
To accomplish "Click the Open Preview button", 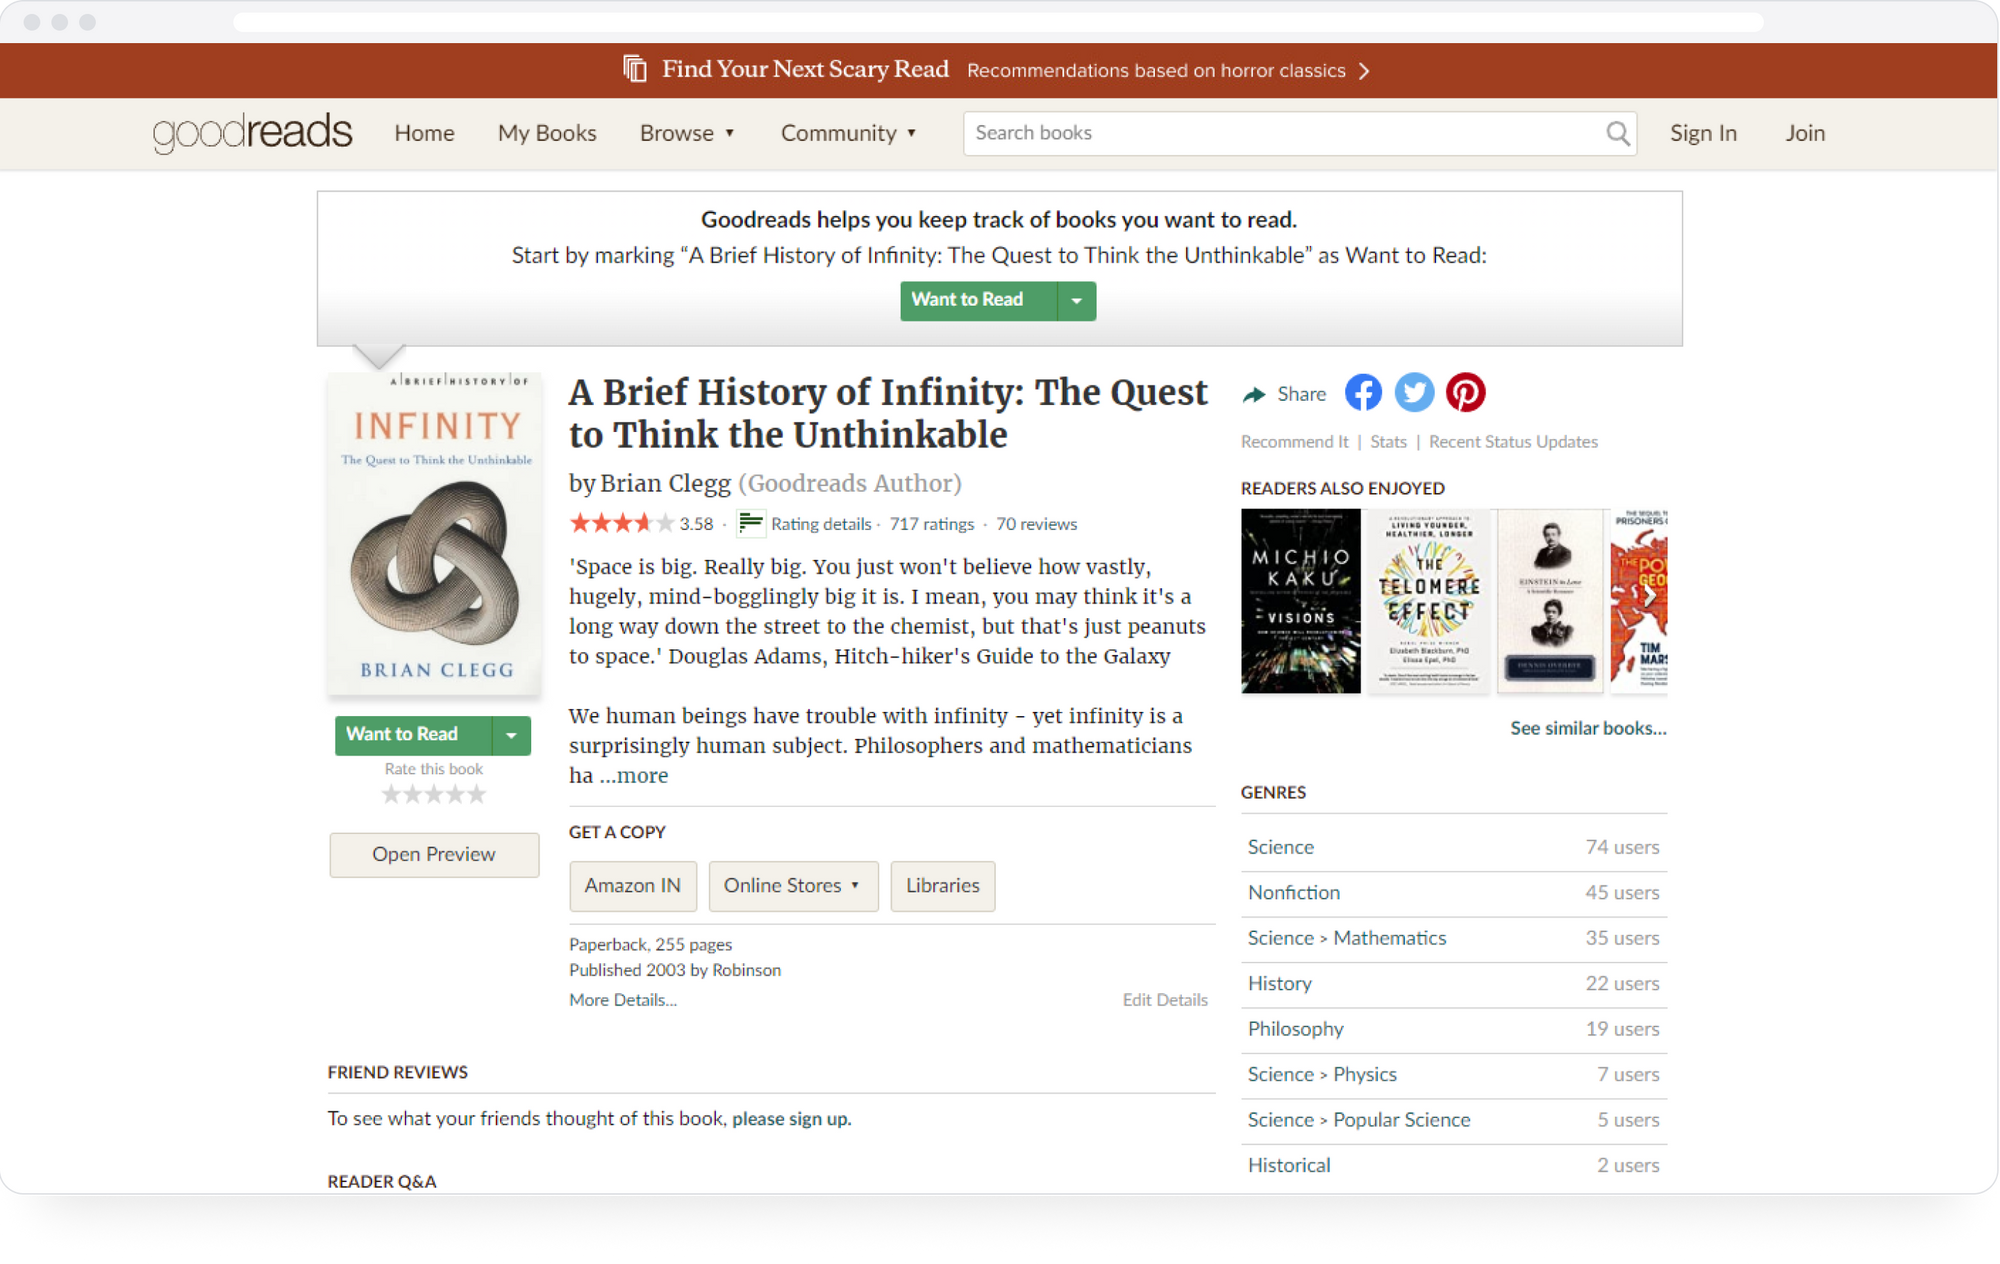I will [x=434, y=855].
